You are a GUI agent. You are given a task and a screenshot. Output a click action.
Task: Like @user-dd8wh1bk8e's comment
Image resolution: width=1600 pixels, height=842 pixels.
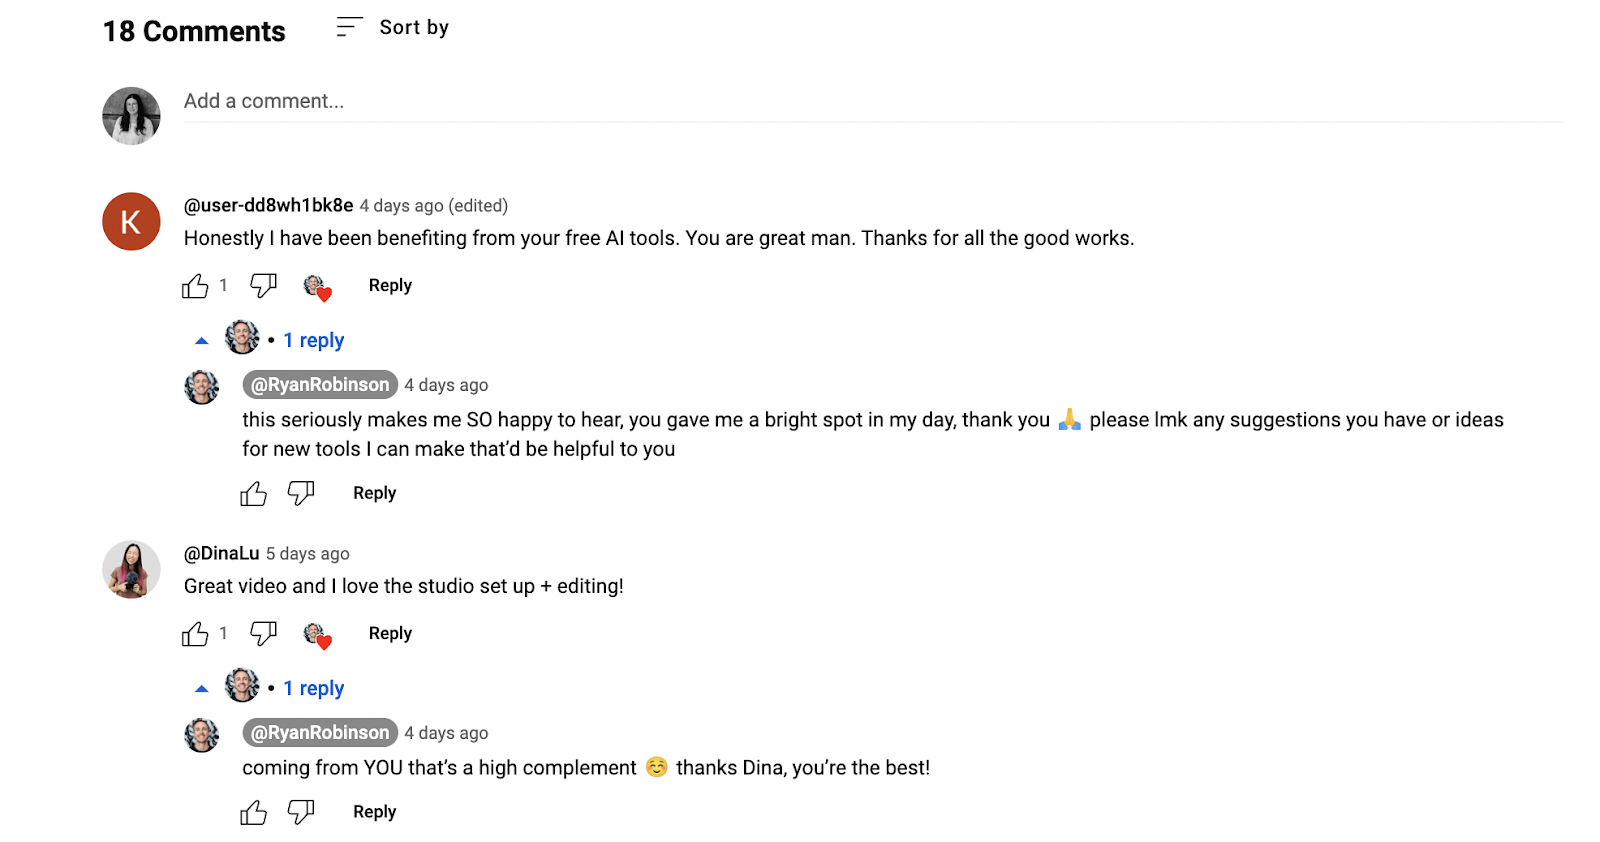click(194, 286)
